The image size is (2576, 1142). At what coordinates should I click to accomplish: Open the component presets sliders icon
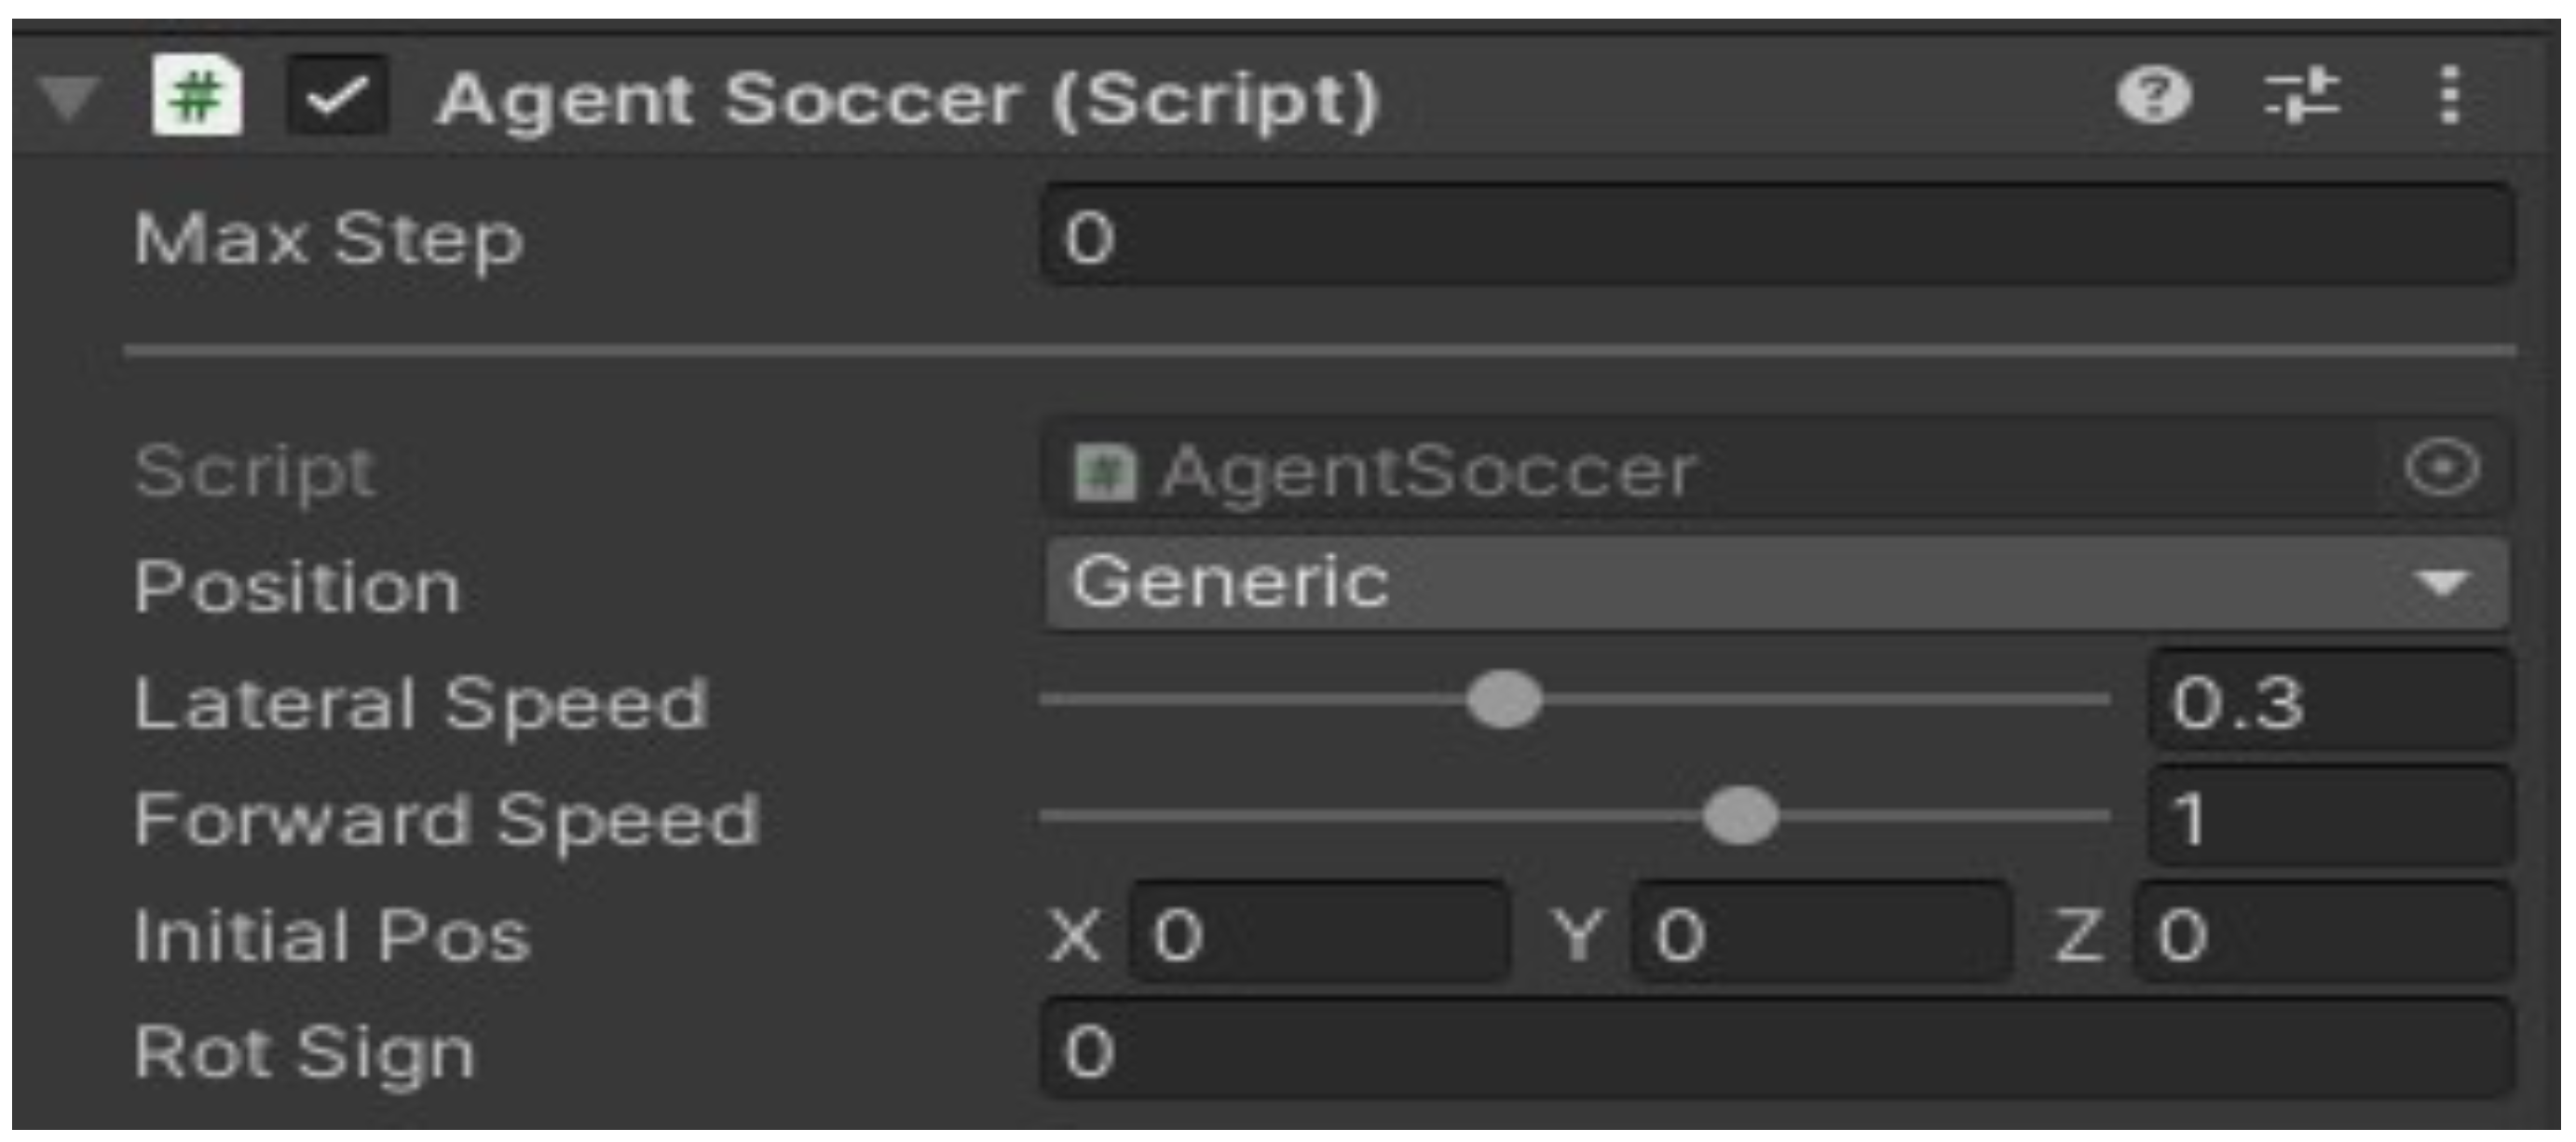[x=2301, y=96]
